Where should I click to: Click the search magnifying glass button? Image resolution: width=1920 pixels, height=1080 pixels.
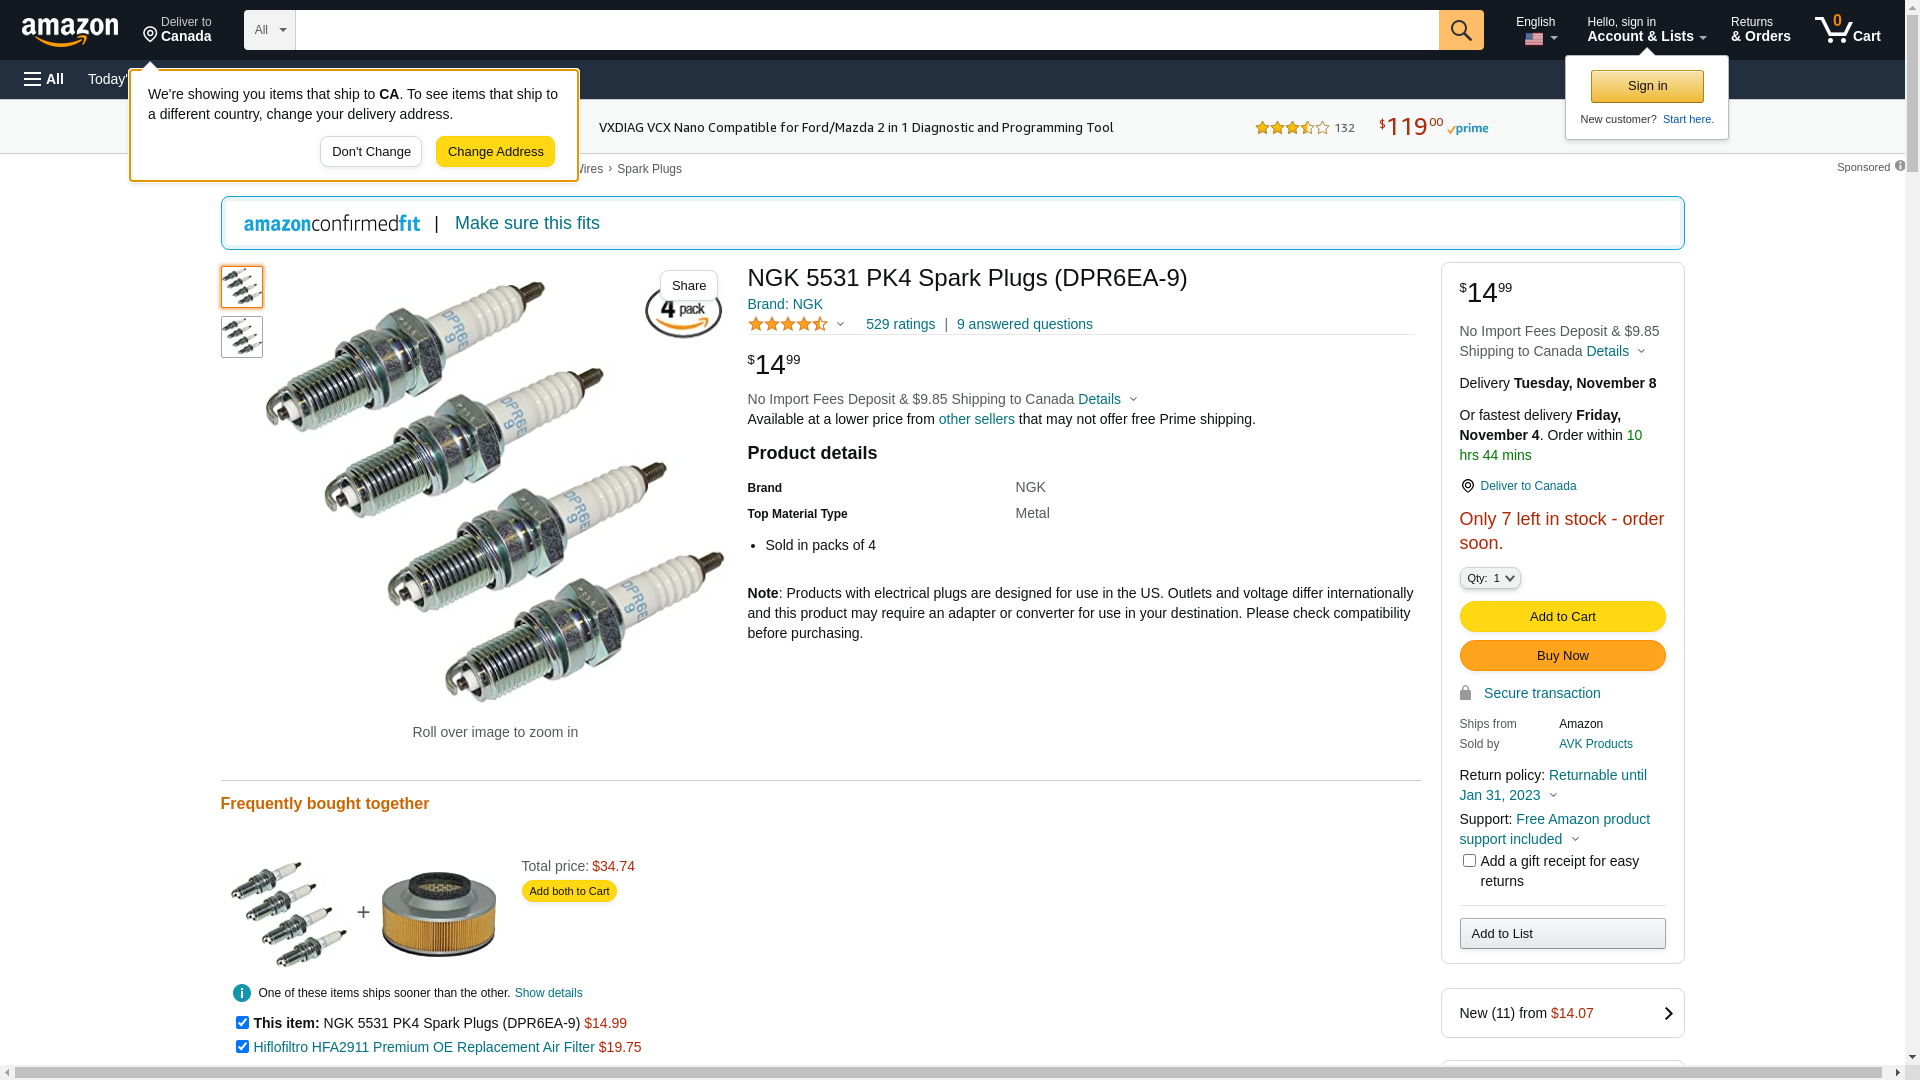1461,30
